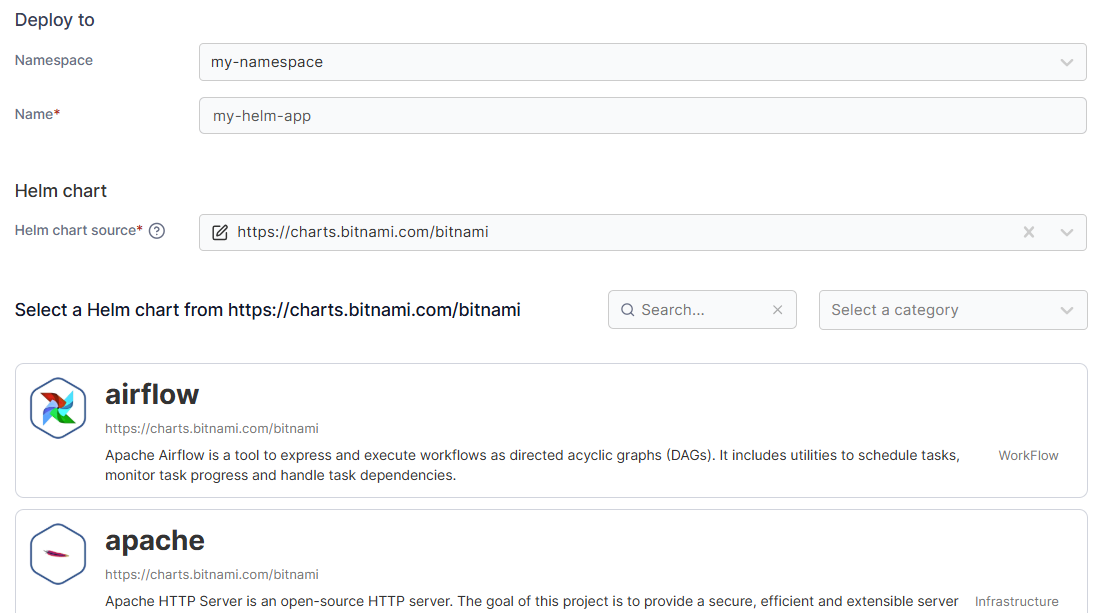
Task: Select the apache chart title
Action: pyautogui.click(x=155, y=540)
